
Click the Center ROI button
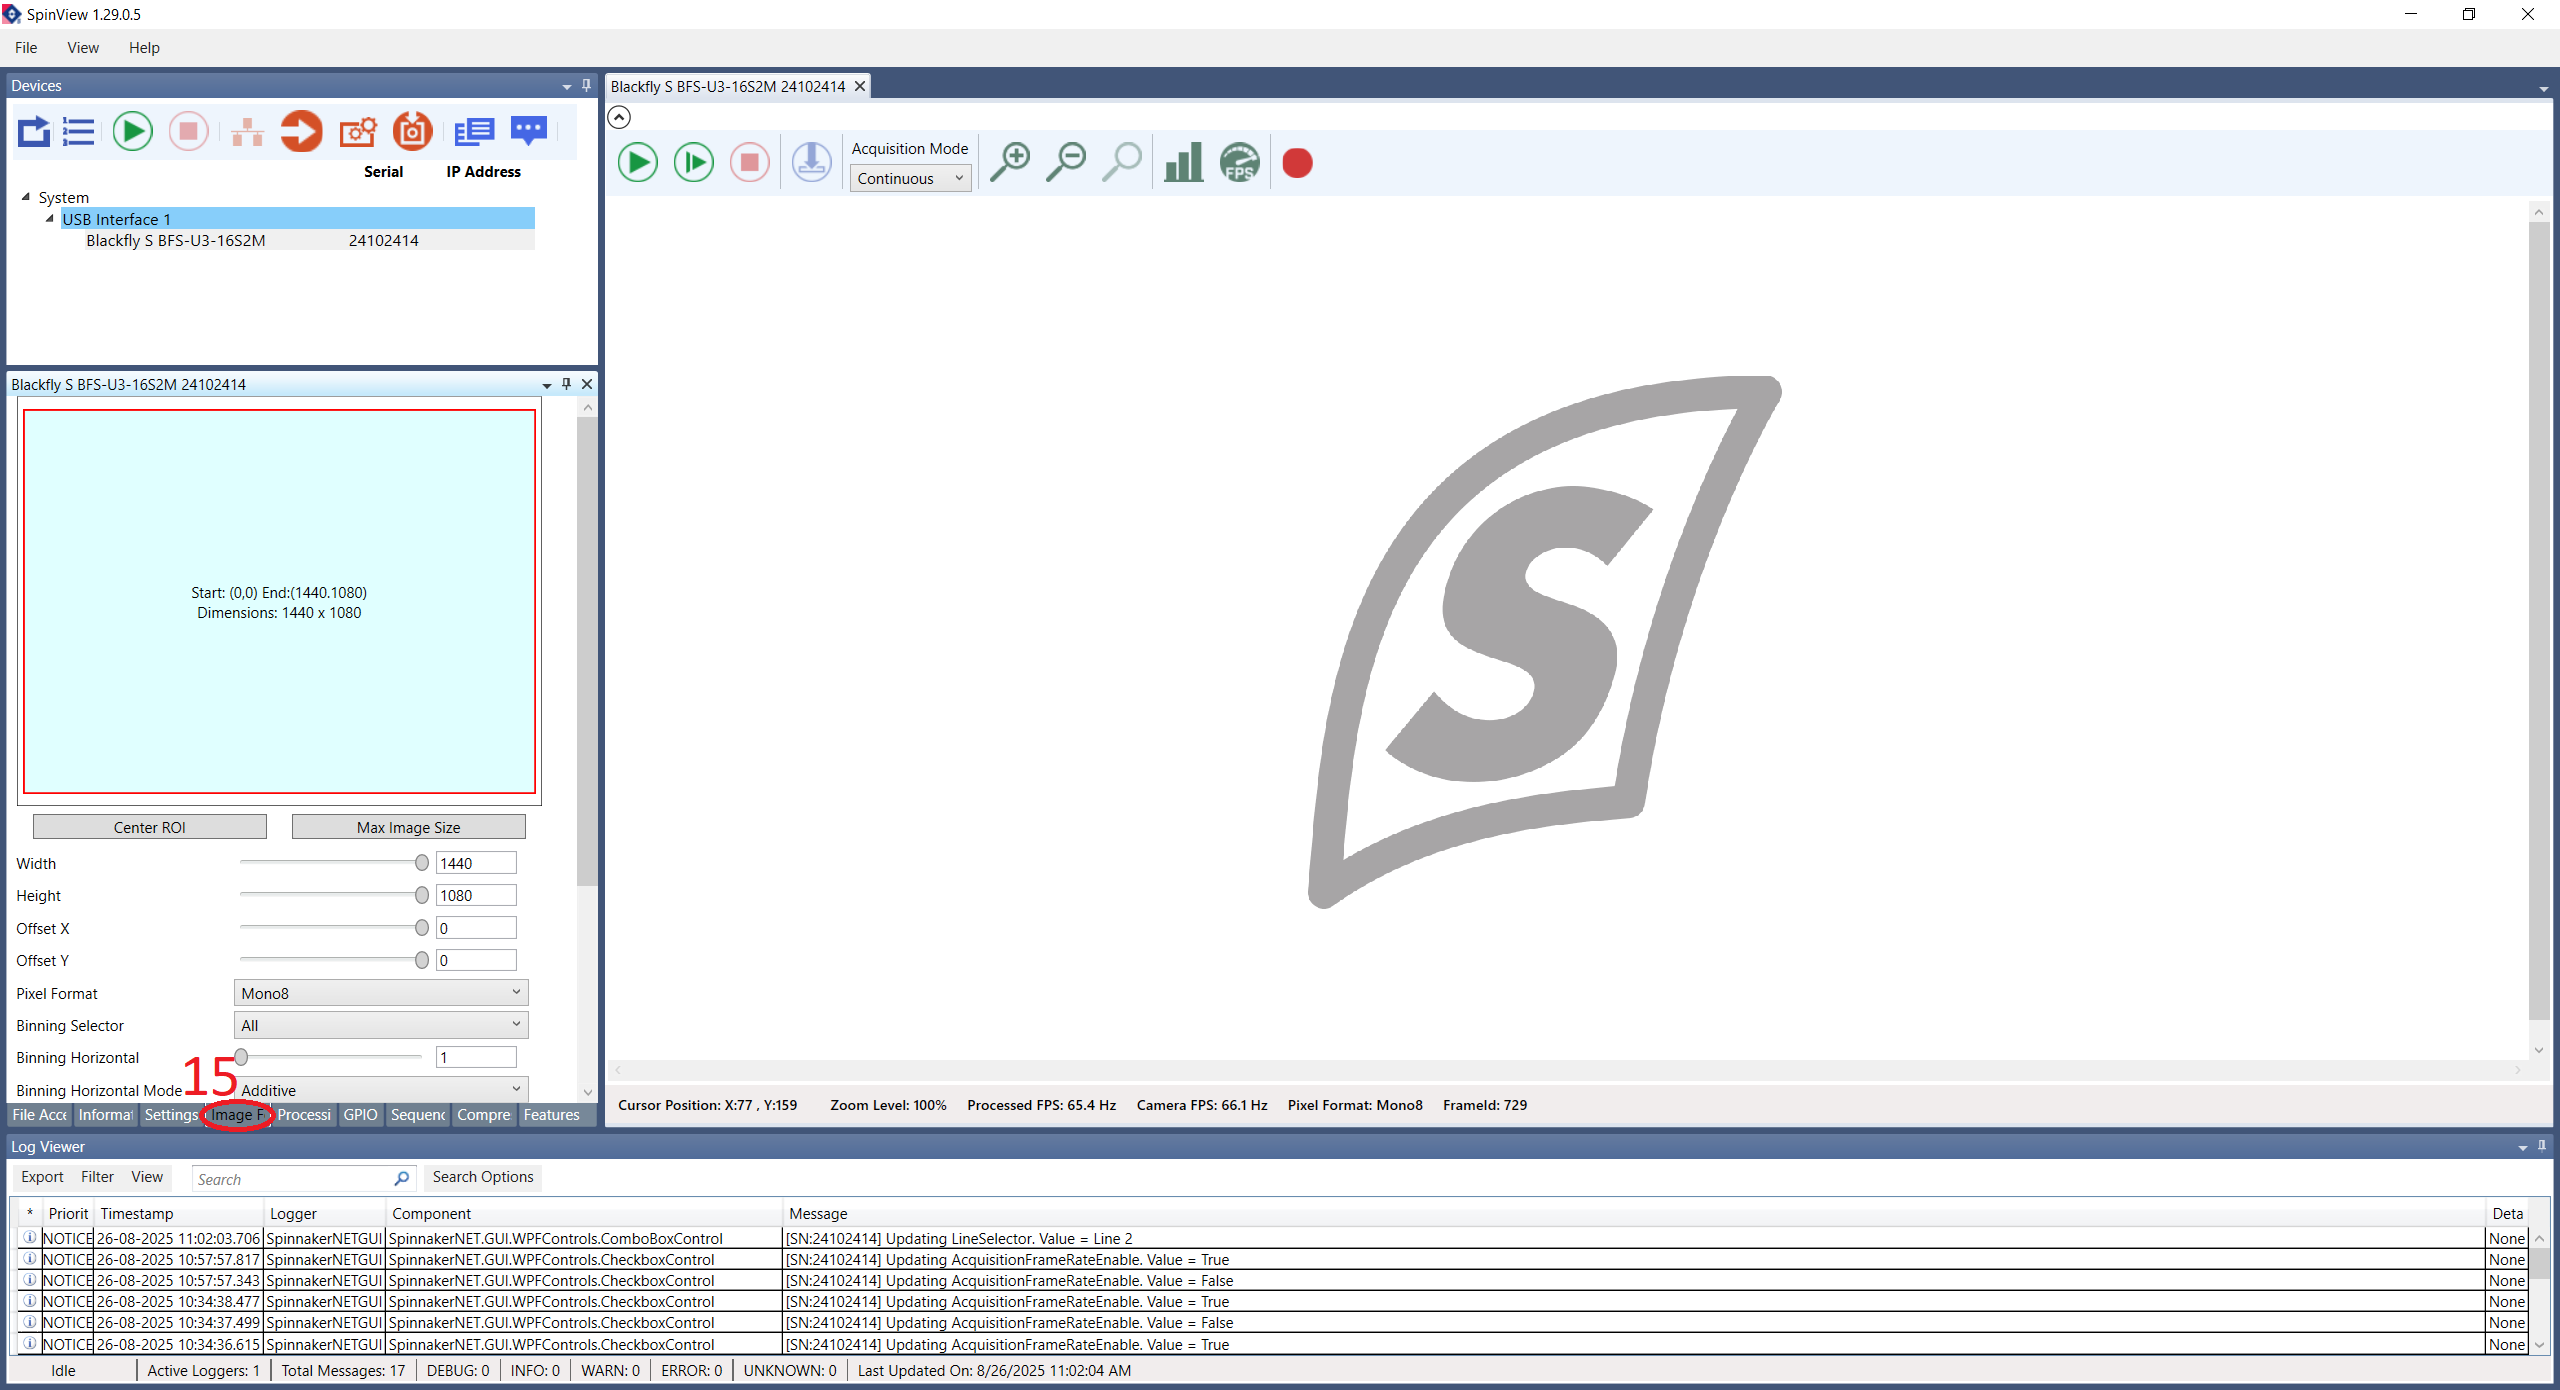pyautogui.click(x=150, y=828)
